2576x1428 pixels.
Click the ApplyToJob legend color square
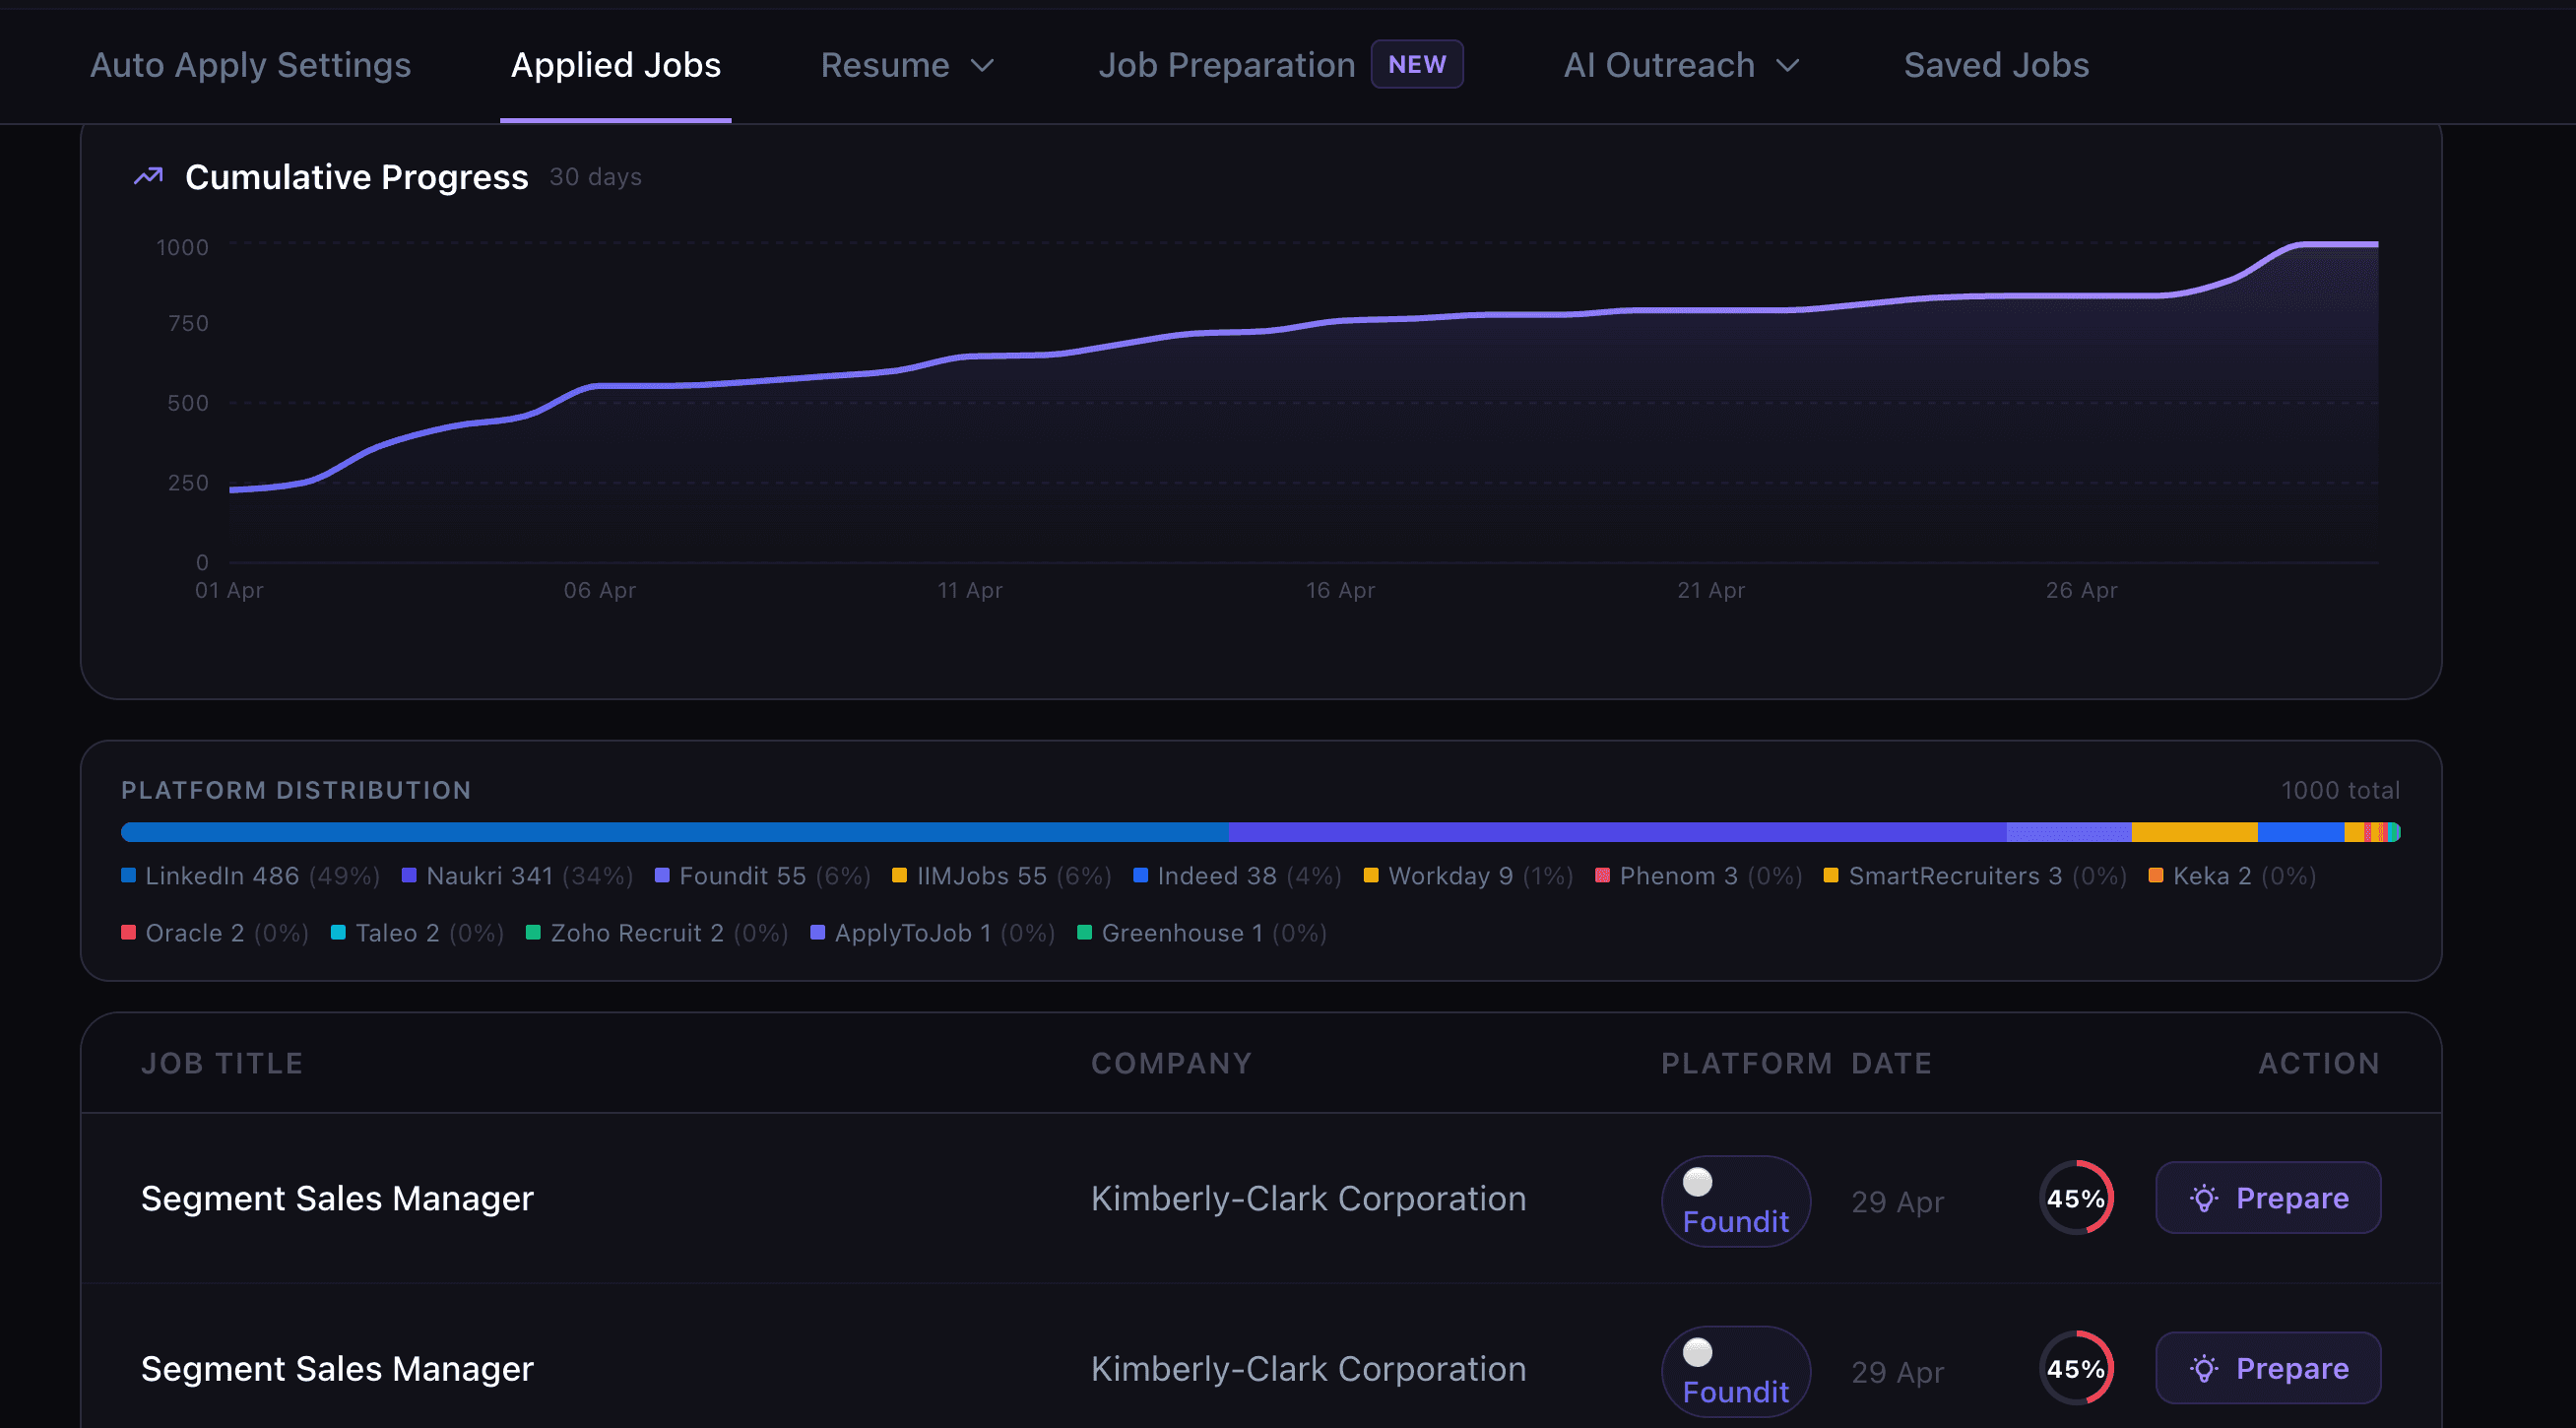click(817, 932)
